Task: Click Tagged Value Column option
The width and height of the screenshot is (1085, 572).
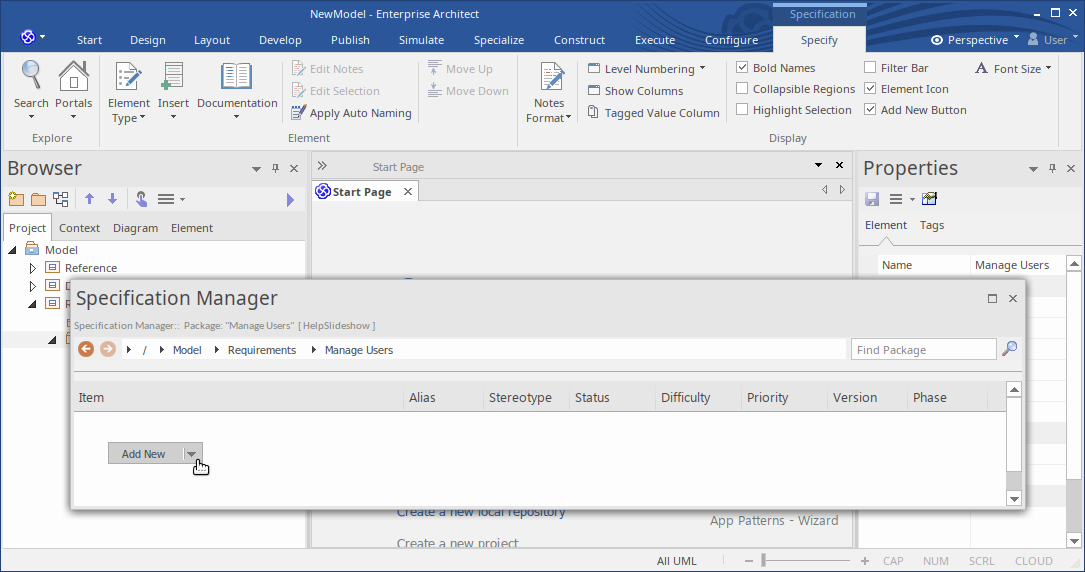Action: click(653, 113)
